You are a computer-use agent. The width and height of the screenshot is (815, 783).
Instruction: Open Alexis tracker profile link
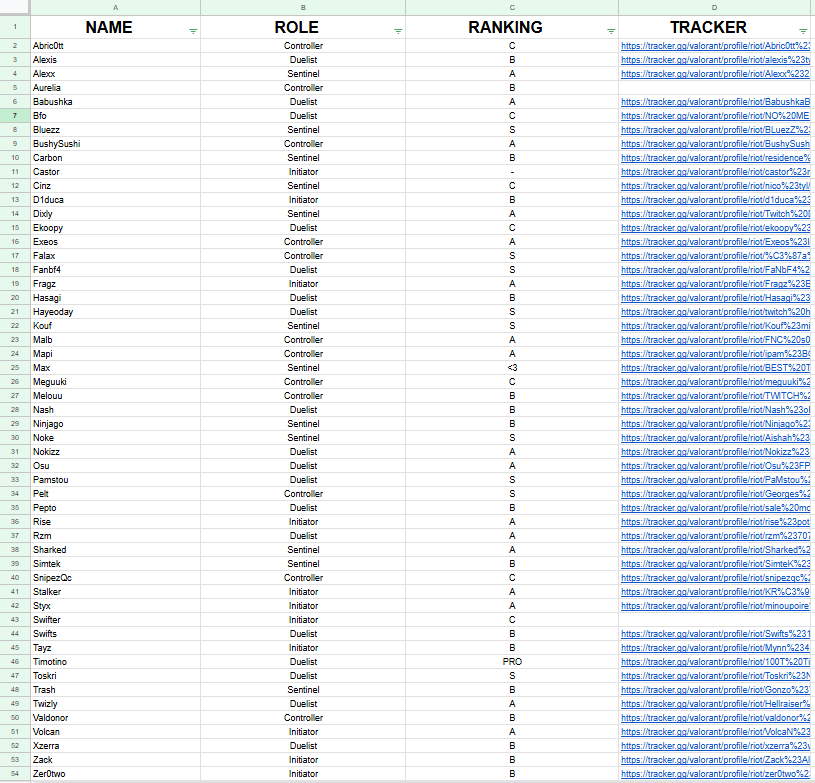coord(715,60)
